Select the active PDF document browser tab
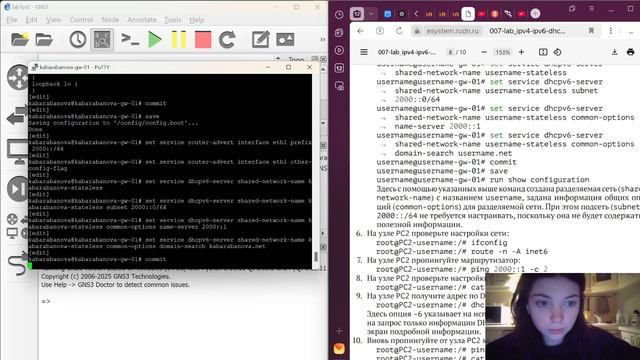The image size is (640, 360). click(468, 14)
